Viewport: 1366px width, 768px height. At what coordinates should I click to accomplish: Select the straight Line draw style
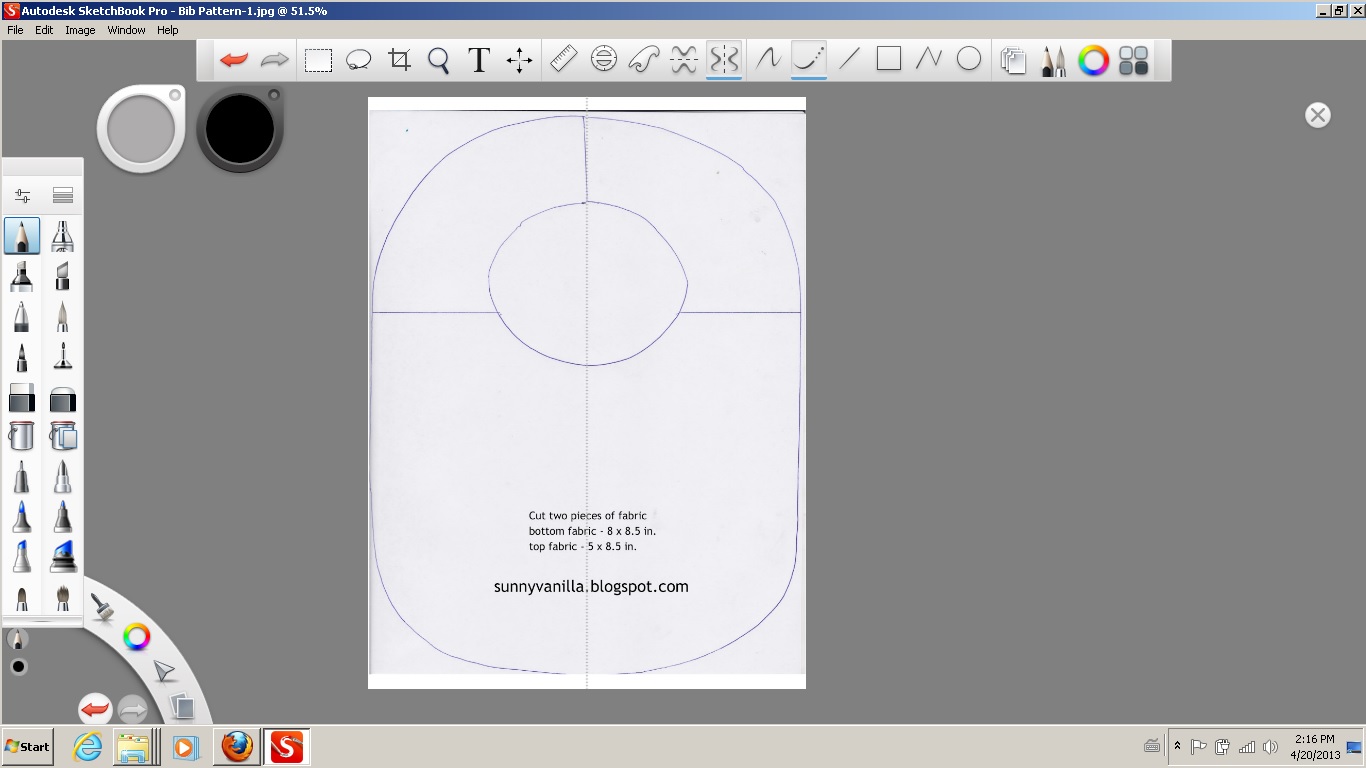tap(849, 60)
